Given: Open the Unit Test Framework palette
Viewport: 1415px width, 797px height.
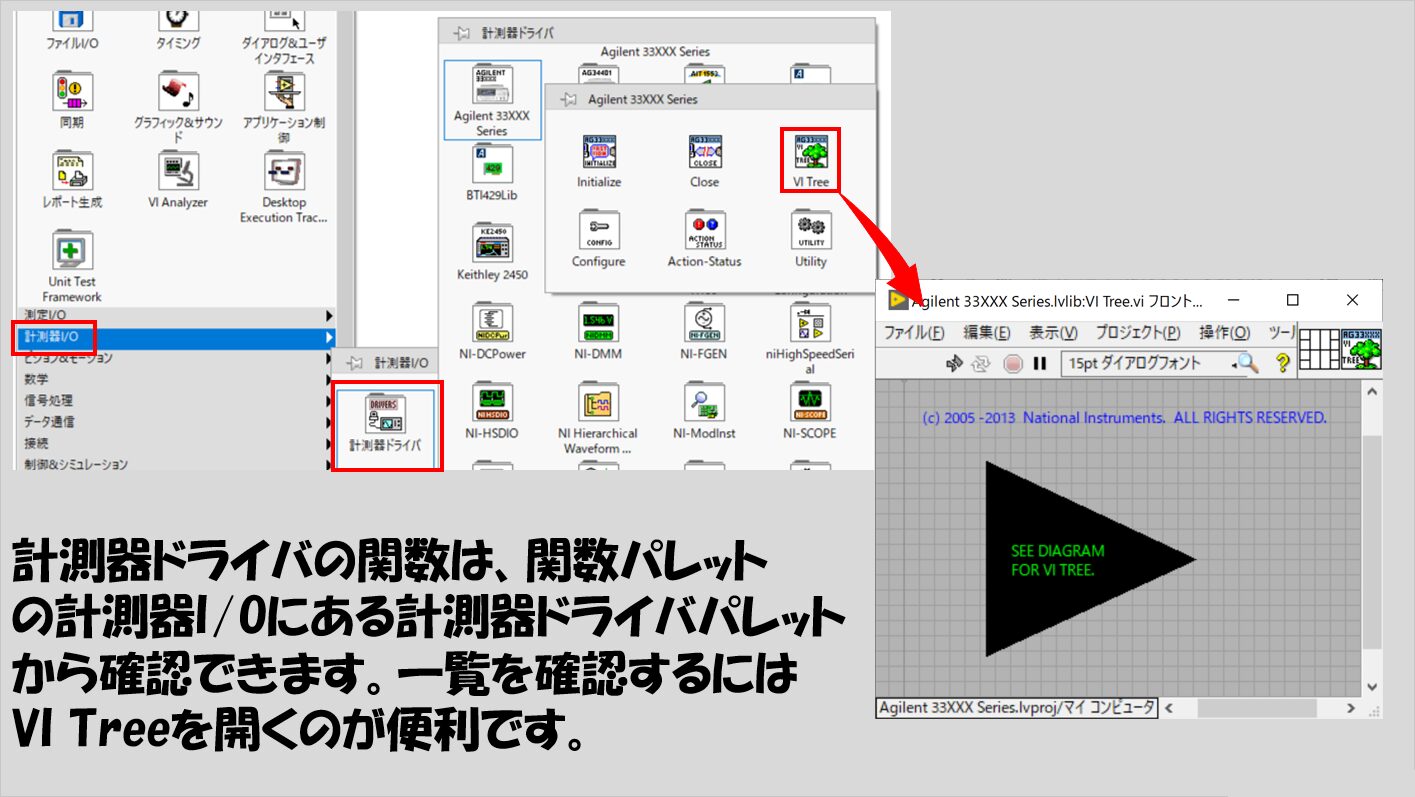Looking at the screenshot, I should (73, 250).
